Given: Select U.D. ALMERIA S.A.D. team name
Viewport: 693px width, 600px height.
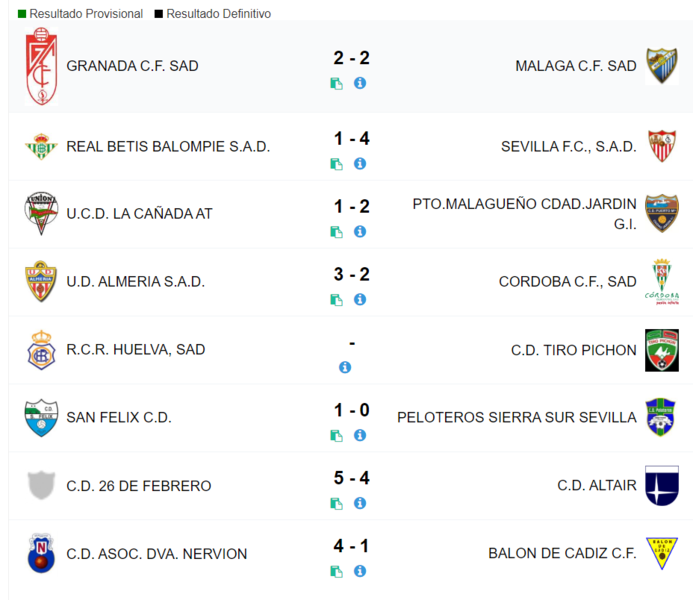Looking at the screenshot, I should 136,281.
